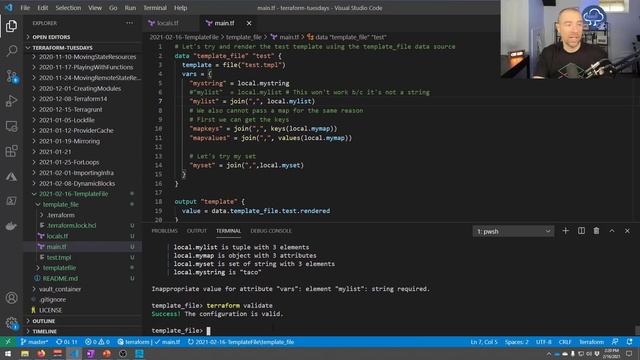
Task: Open the Remote Explorer view
Action: click(11, 127)
